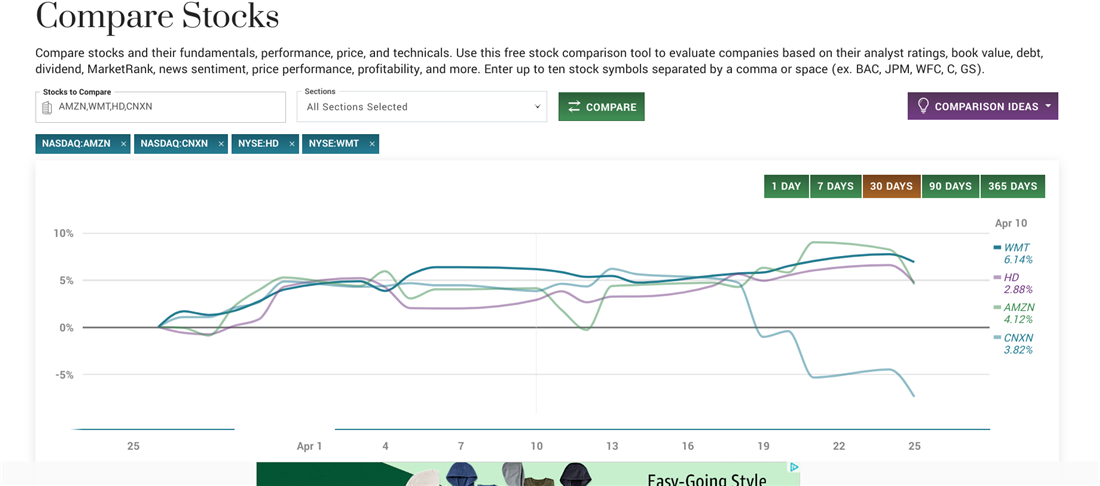Click the lightbulb icon on Comparison Ideas
Image resolution: width=1100 pixels, height=486 pixels.
[923, 106]
